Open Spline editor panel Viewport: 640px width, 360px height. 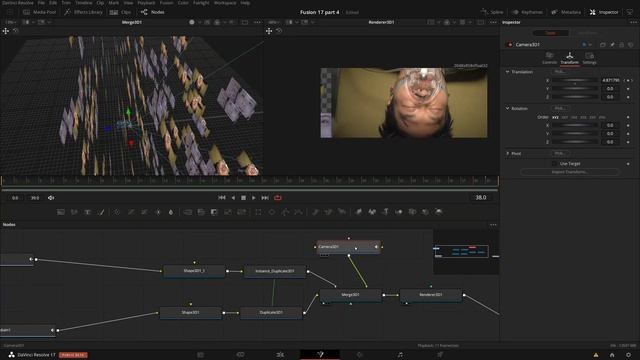tap(492, 12)
